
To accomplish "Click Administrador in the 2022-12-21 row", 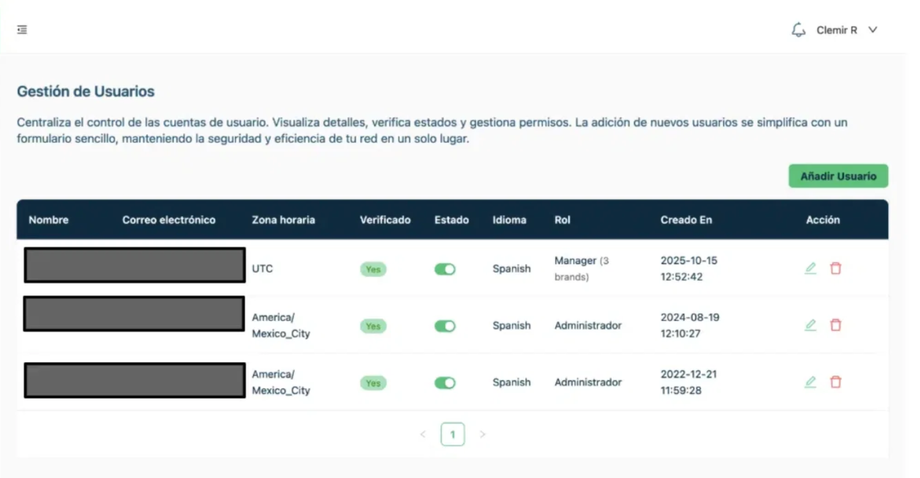I will [x=588, y=382].
